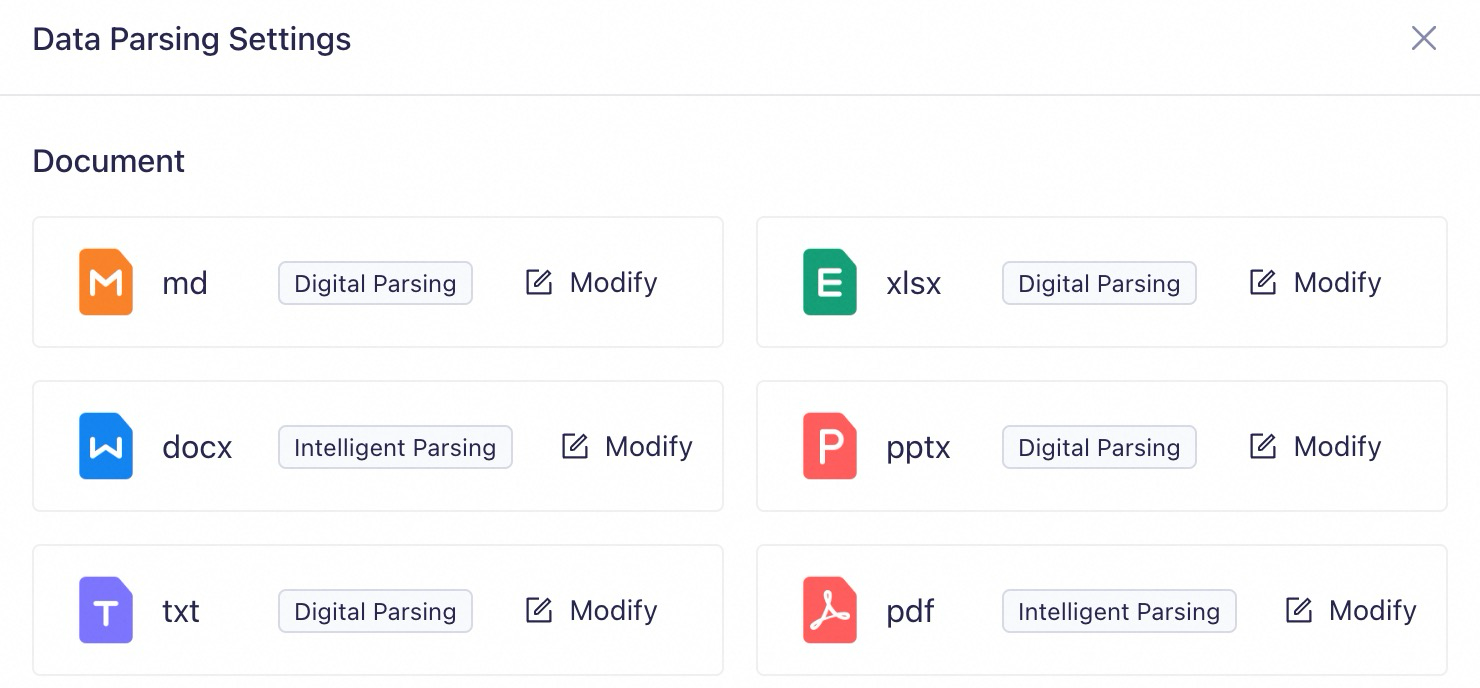1480x688 pixels.
Task: Modify parsing settings for xlsx
Action: pyautogui.click(x=1315, y=282)
